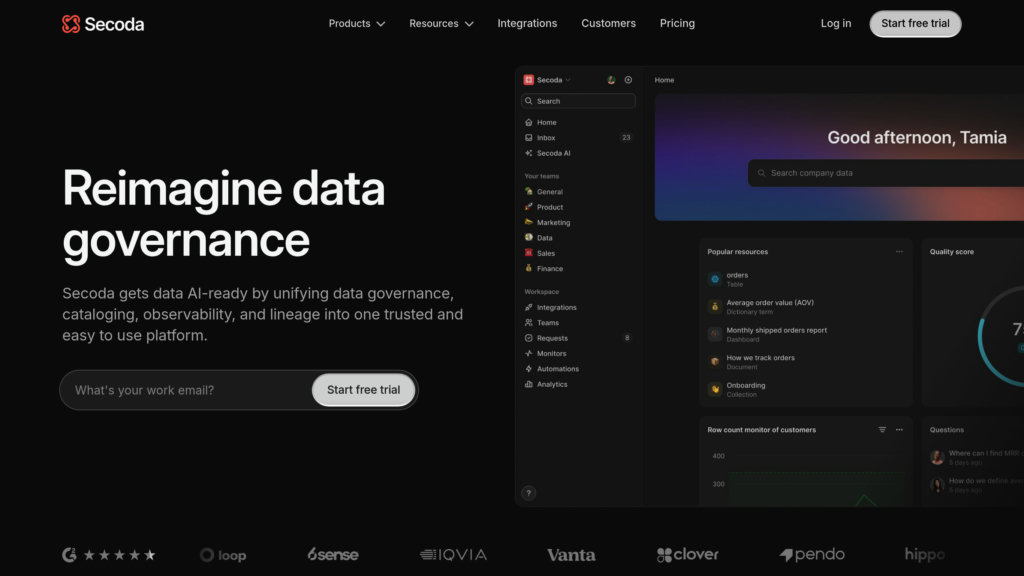
Task: Click the Log in link
Action: click(835, 24)
